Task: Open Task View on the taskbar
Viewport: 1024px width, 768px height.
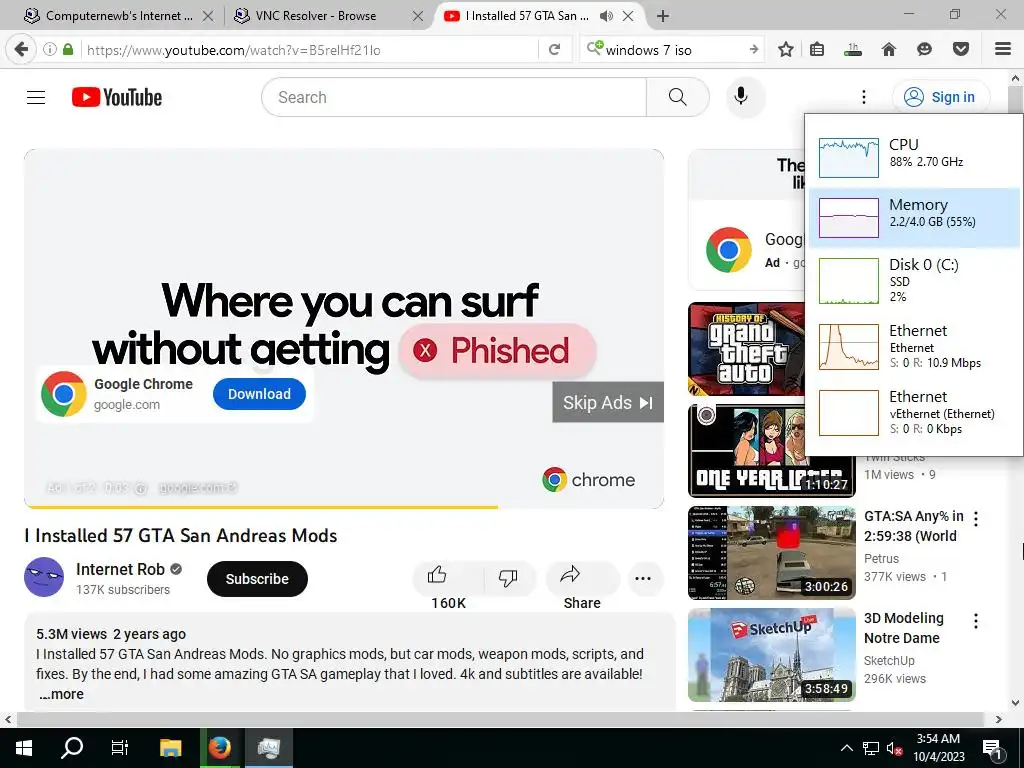Action: tap(120, 748)
